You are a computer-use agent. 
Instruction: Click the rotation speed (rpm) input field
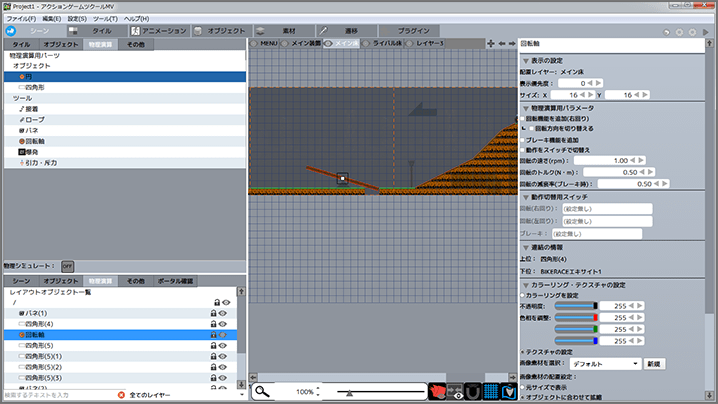(x=621, y=160)
